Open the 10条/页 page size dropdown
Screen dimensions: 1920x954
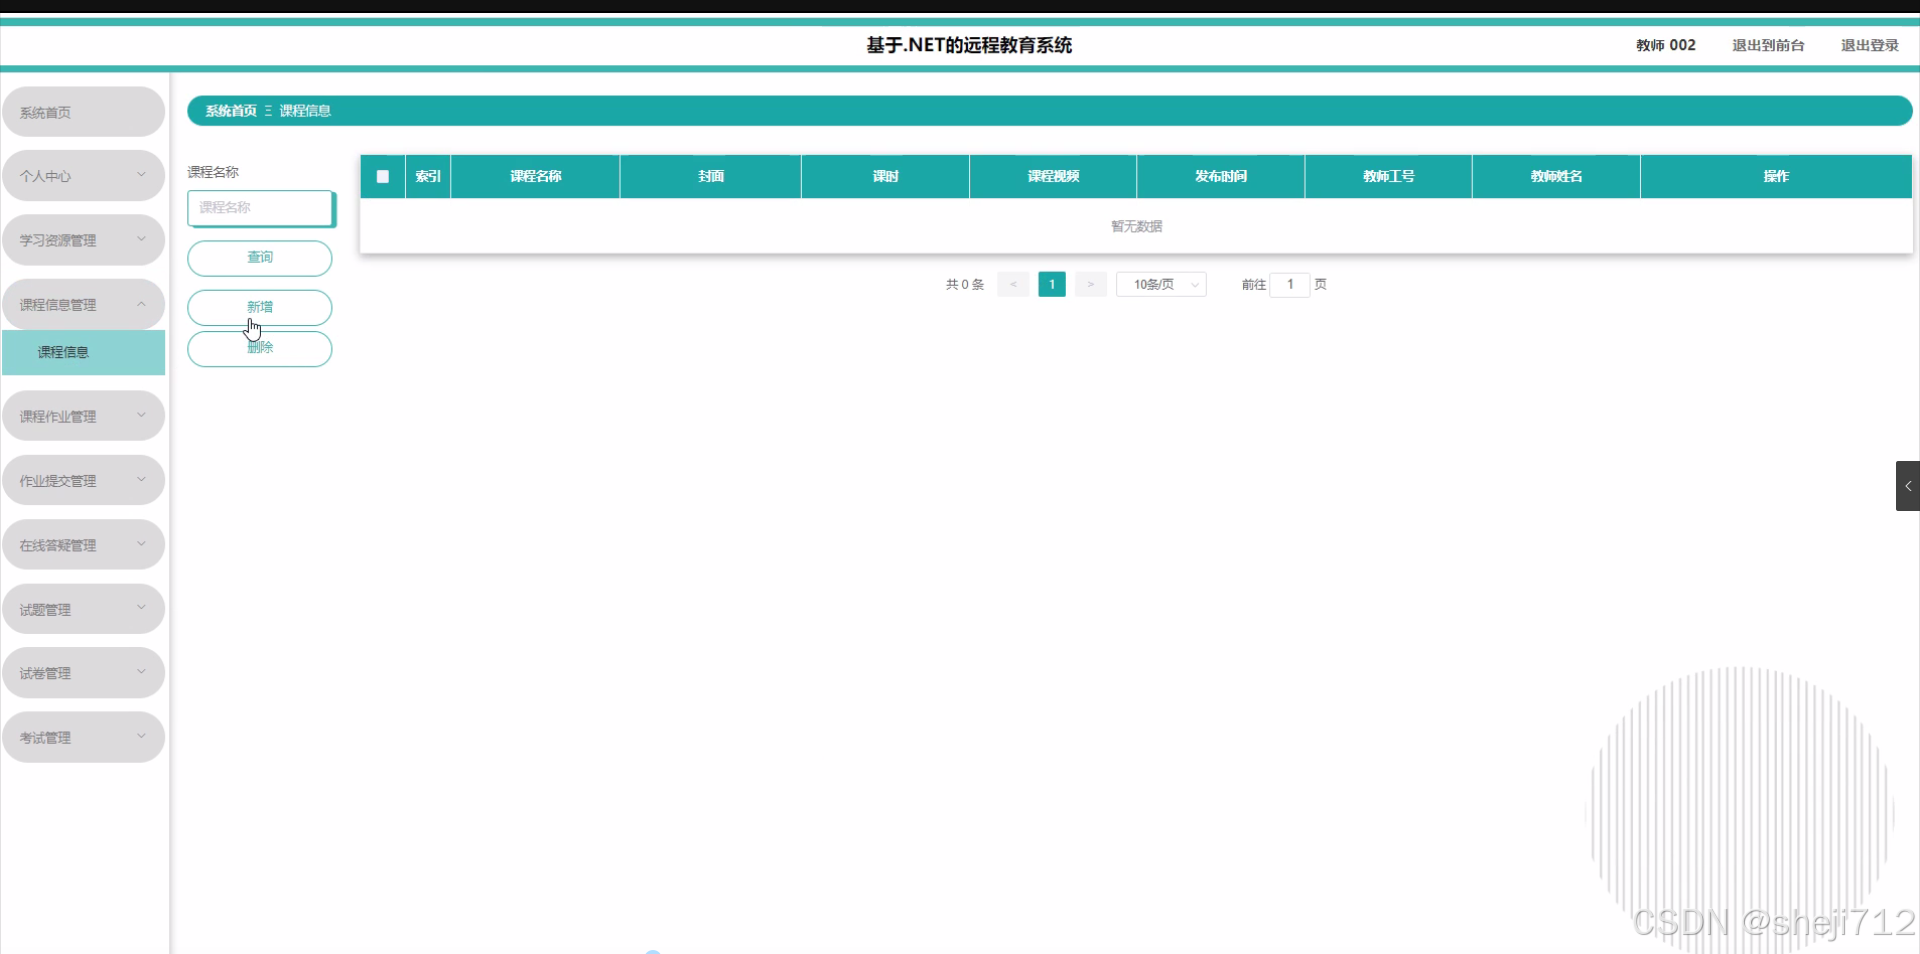[x=1160, y=284]
